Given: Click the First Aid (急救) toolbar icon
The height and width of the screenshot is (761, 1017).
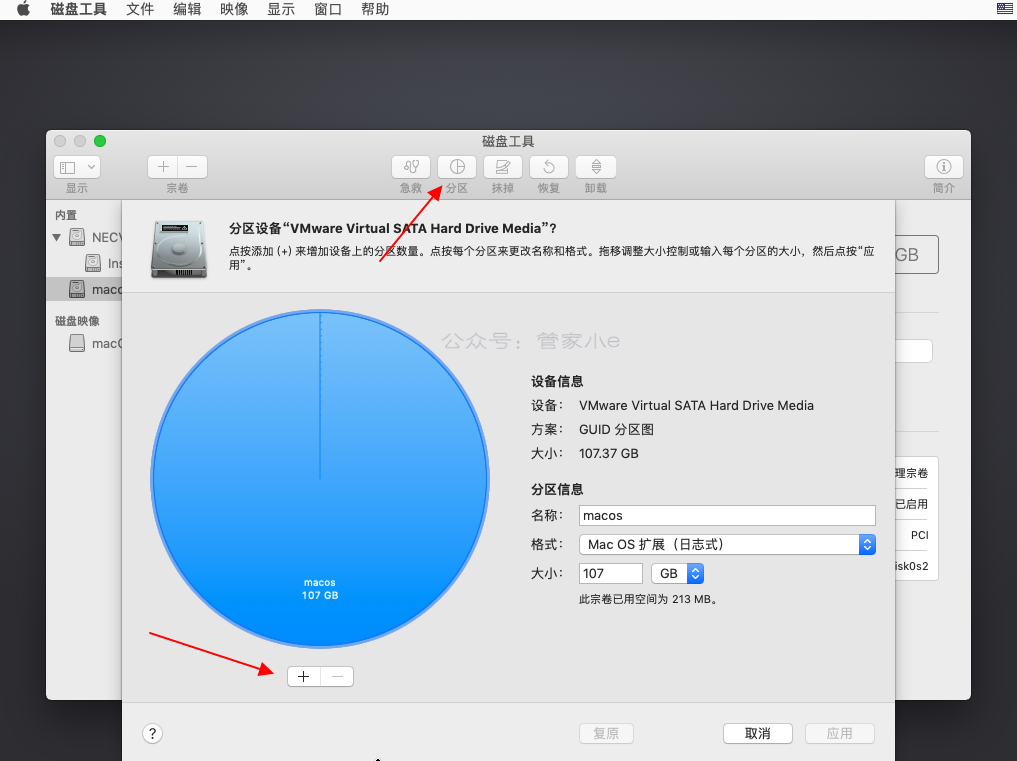Looking at the screenshot, I should pos(411,167).
